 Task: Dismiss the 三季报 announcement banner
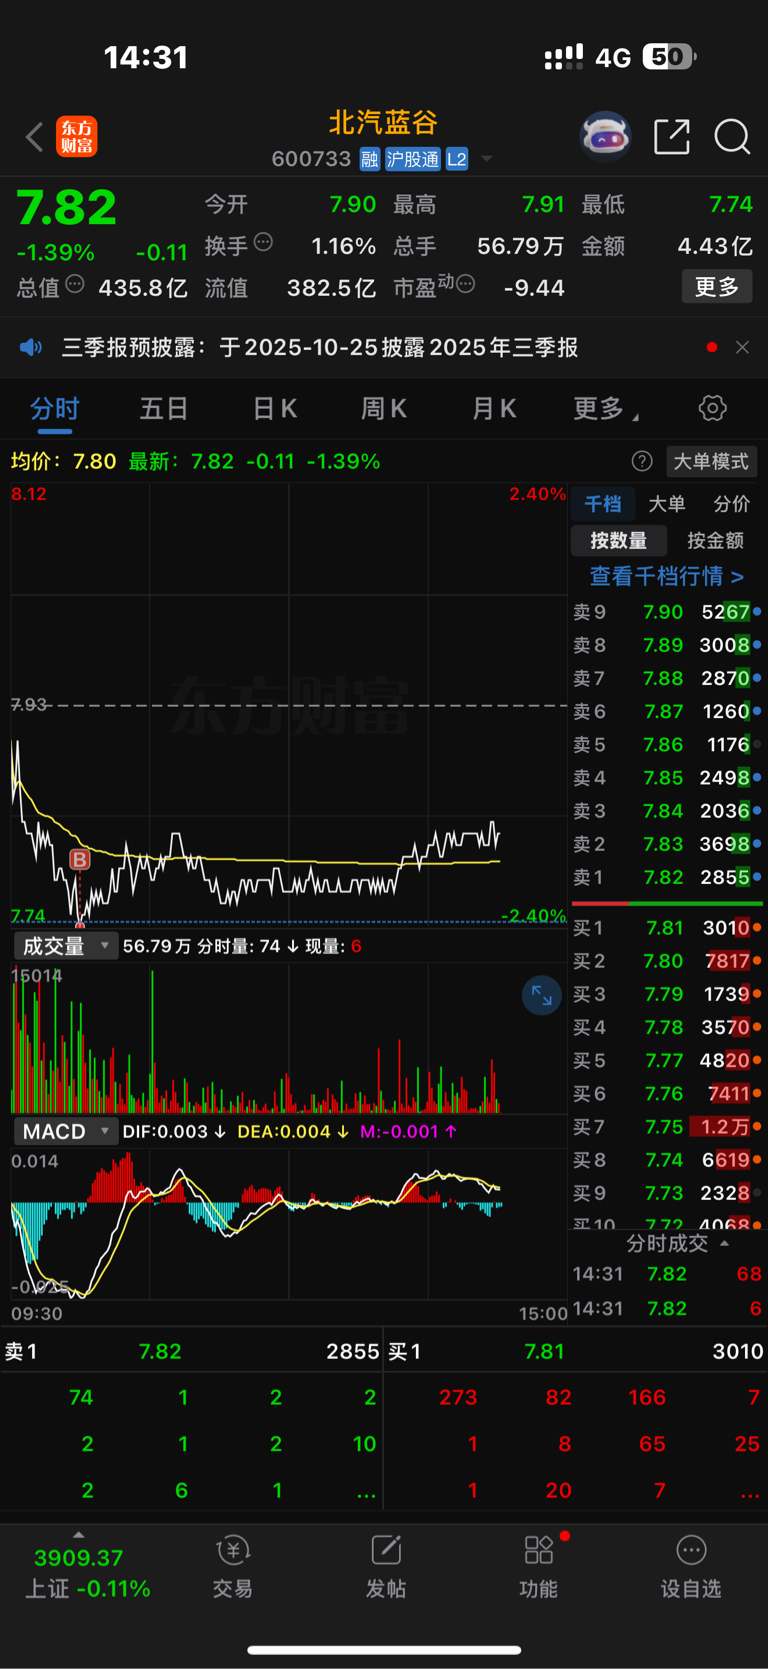pos(742,347)
